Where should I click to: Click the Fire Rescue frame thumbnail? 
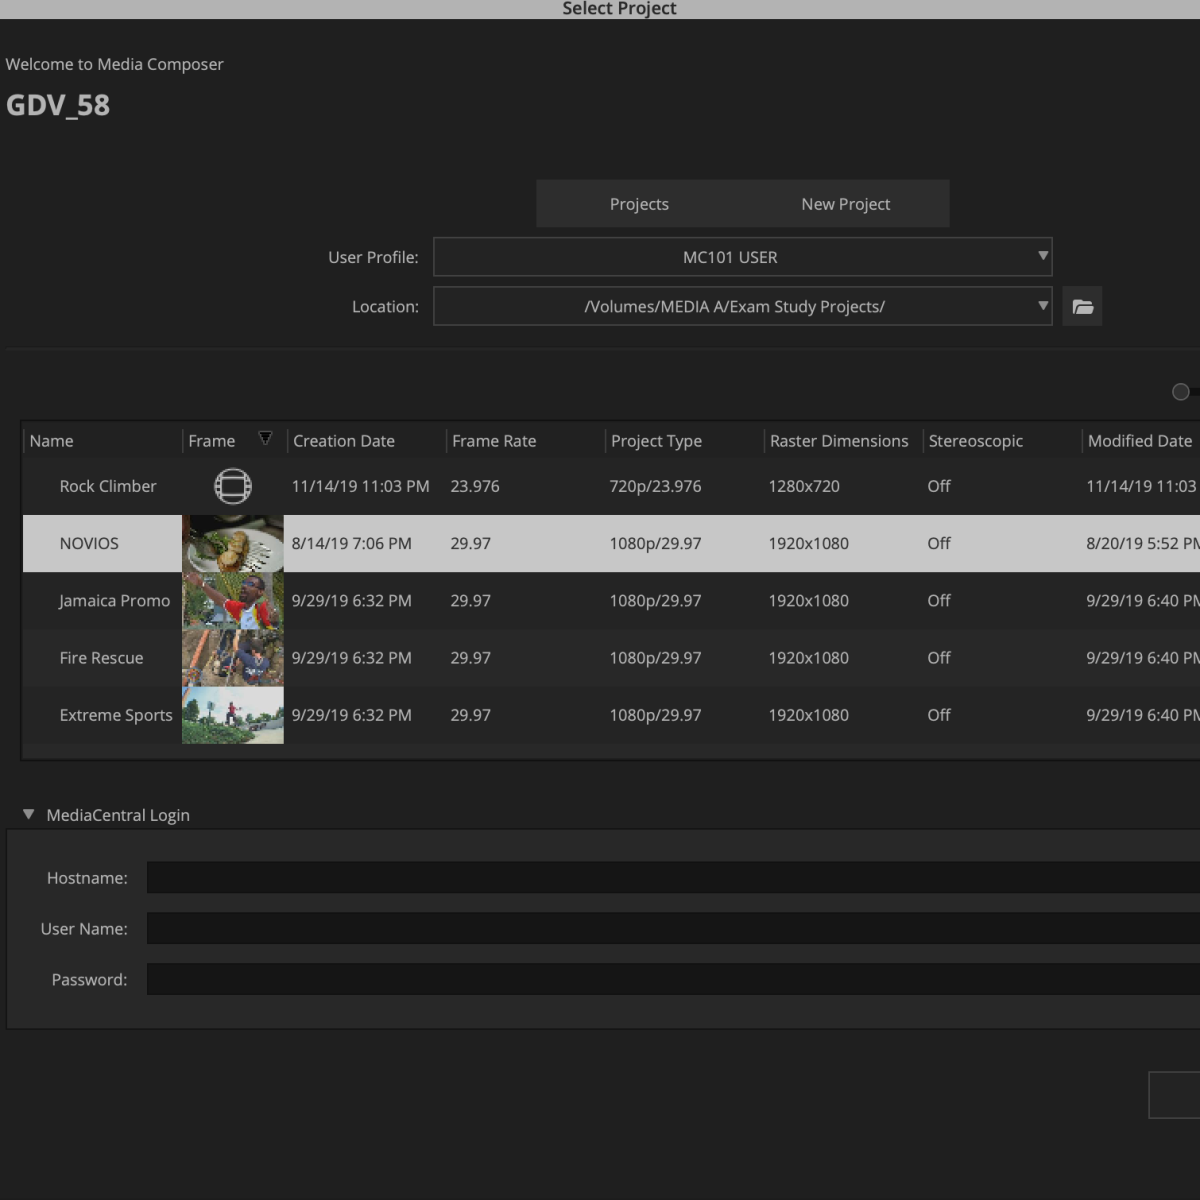point(233,658)
